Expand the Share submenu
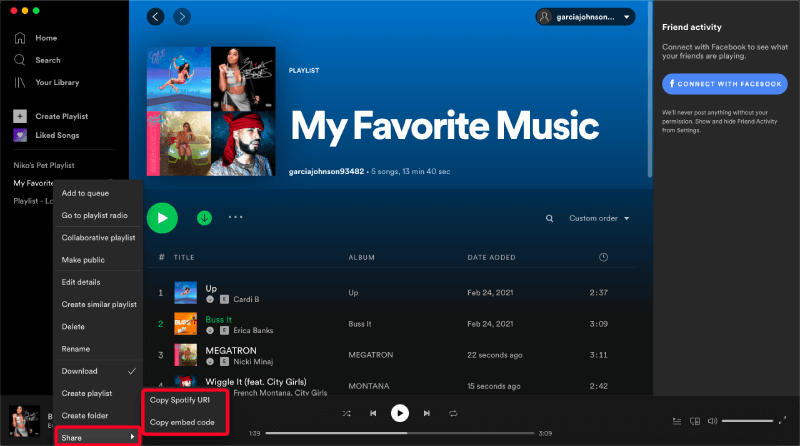 point(97,437)
